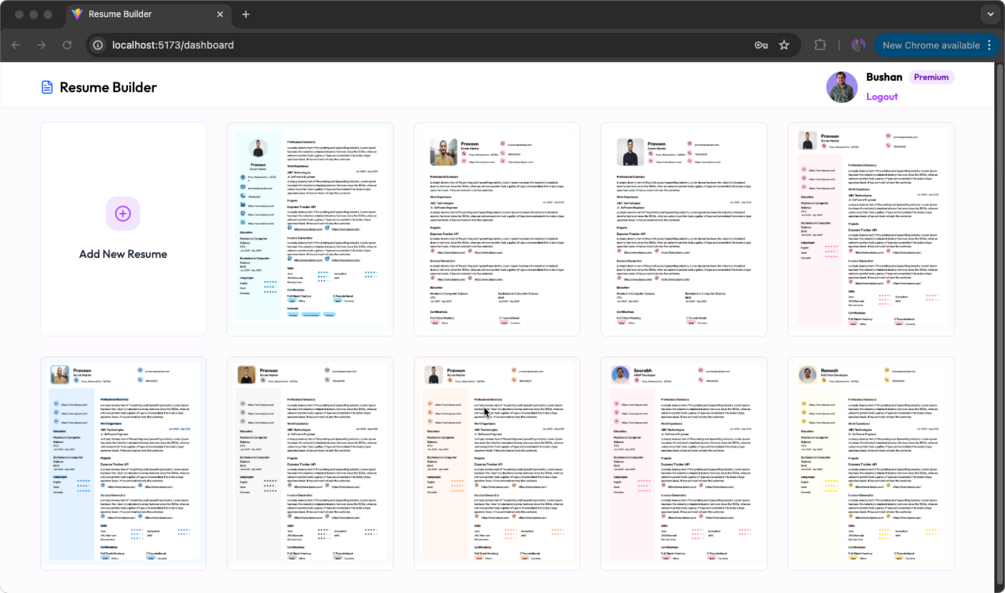Expand the tab search dropdown arrow
Screen dimensions: 1005x593
pos(990,13)
